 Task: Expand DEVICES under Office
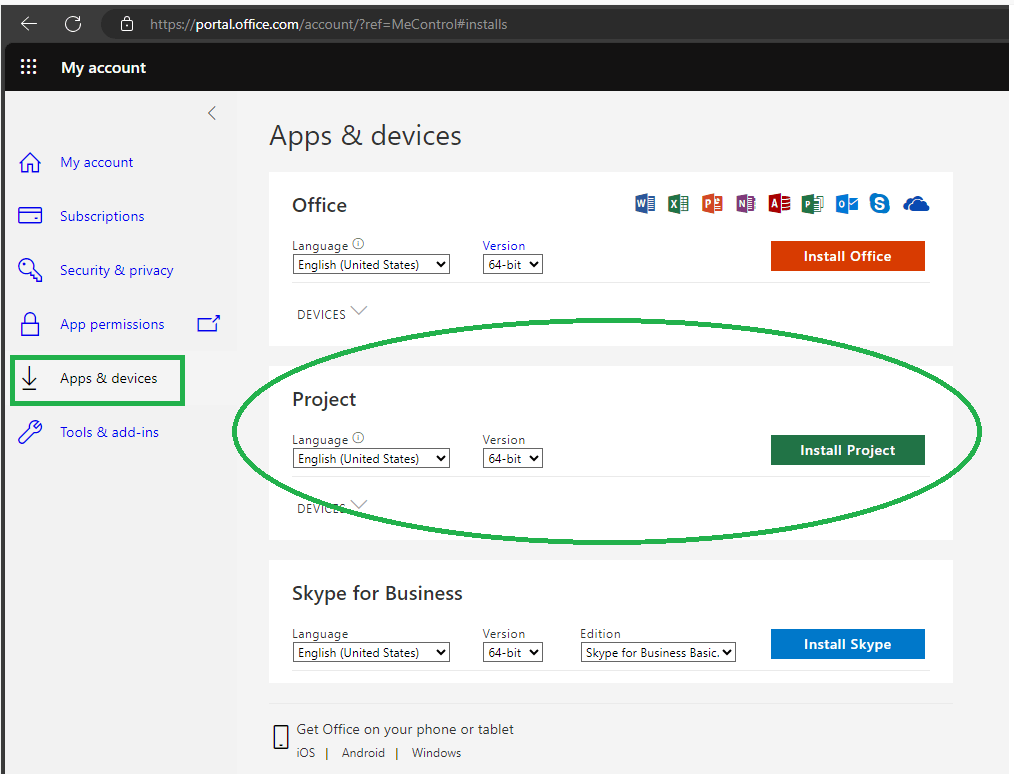332,314
